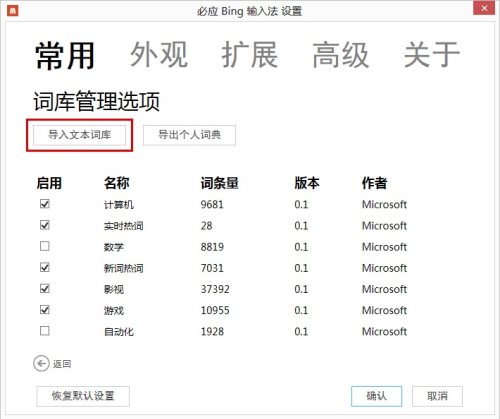Viewport: 500px width, 419px height.
Task: Go to the 高级 tab
Action: pyautogui.click(x=341, y=55)
